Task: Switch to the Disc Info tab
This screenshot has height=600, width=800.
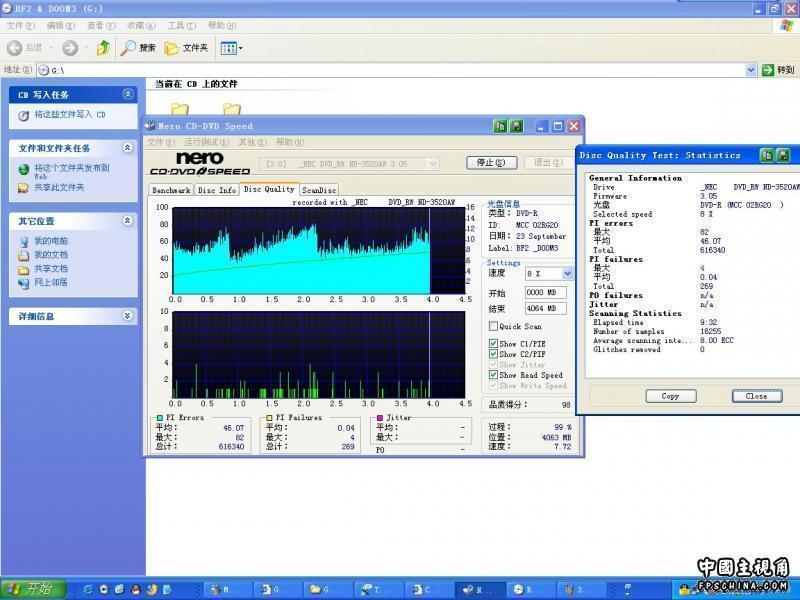Action: coord(217,190)
